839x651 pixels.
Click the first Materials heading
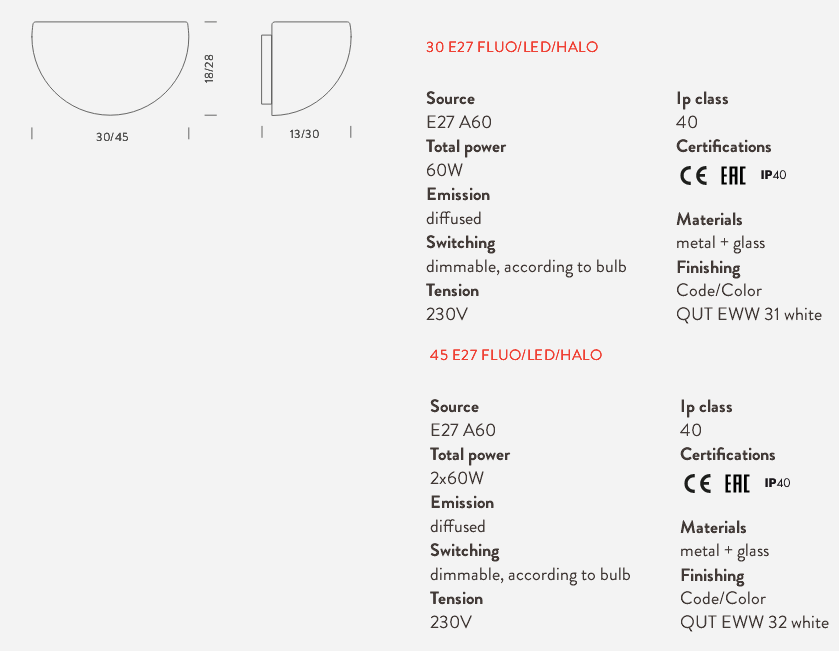coord(710,219)
